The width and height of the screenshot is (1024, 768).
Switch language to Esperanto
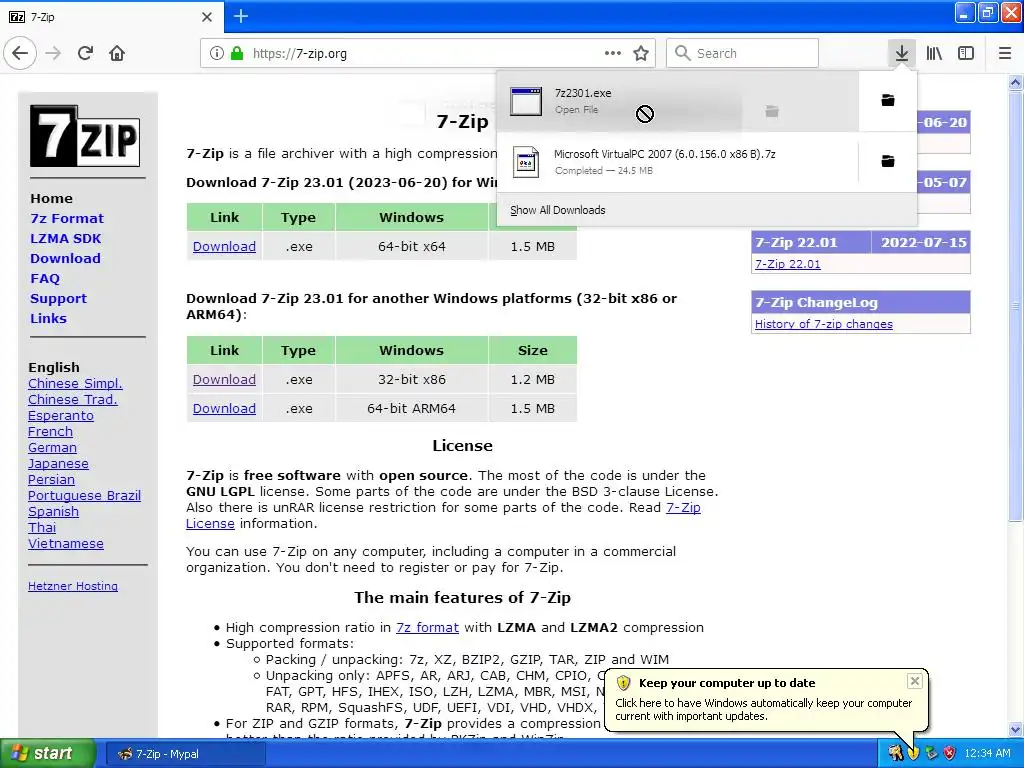pos(61,415)
